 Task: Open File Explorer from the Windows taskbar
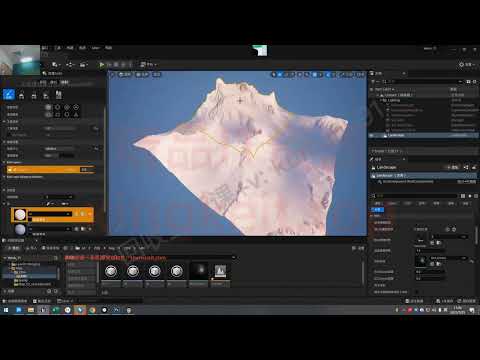31,310
